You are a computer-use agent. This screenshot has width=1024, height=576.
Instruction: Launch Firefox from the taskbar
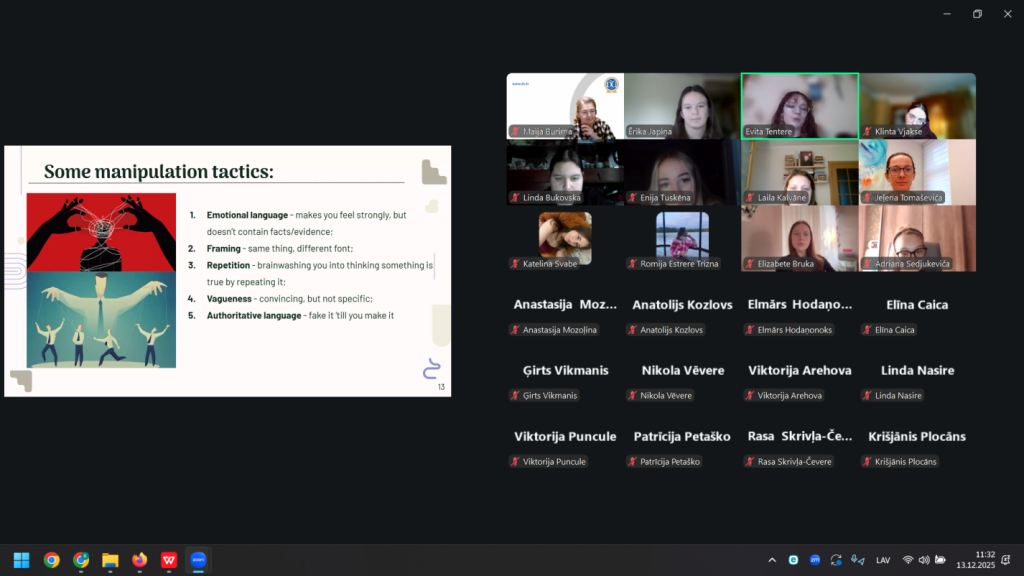[x=140, y=560]
